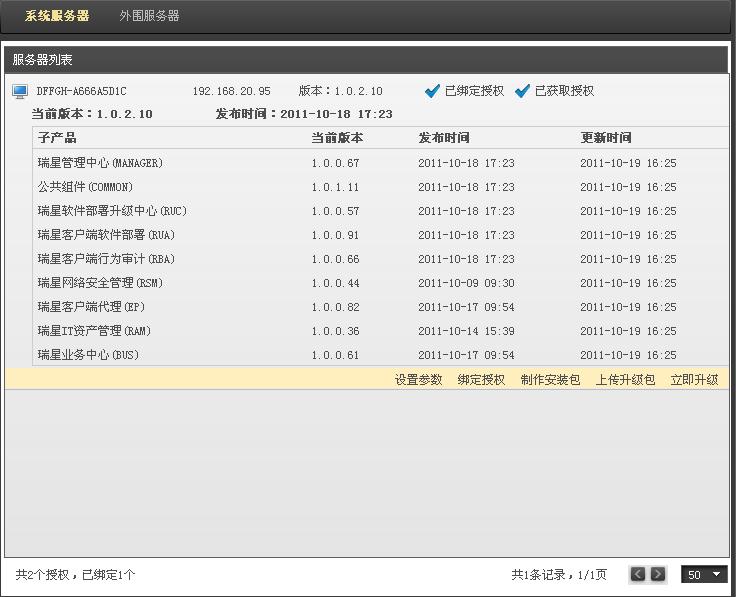Click IP address 192.168.20.95
The width and height of the screenshot is (736, 597).
pos(231,91)
